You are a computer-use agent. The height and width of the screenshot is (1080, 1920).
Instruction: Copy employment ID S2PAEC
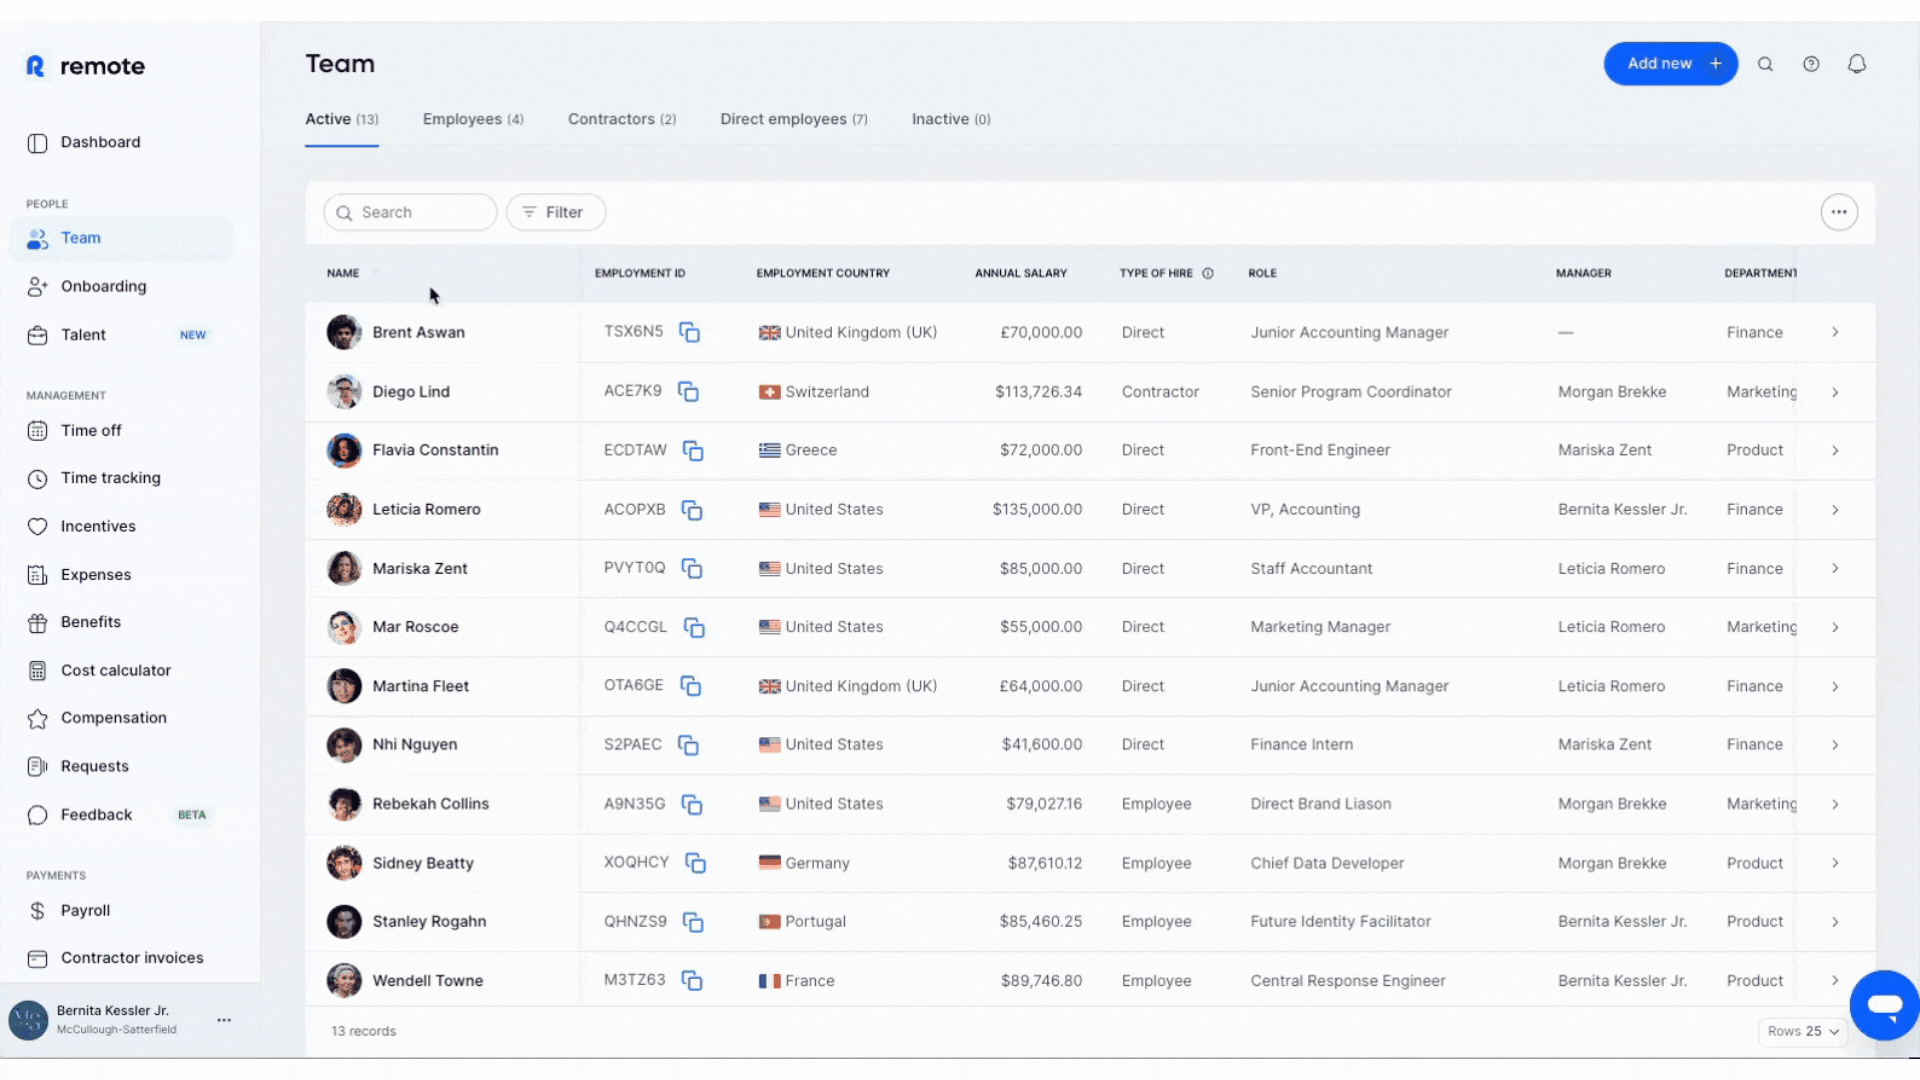tap(688, 745)
